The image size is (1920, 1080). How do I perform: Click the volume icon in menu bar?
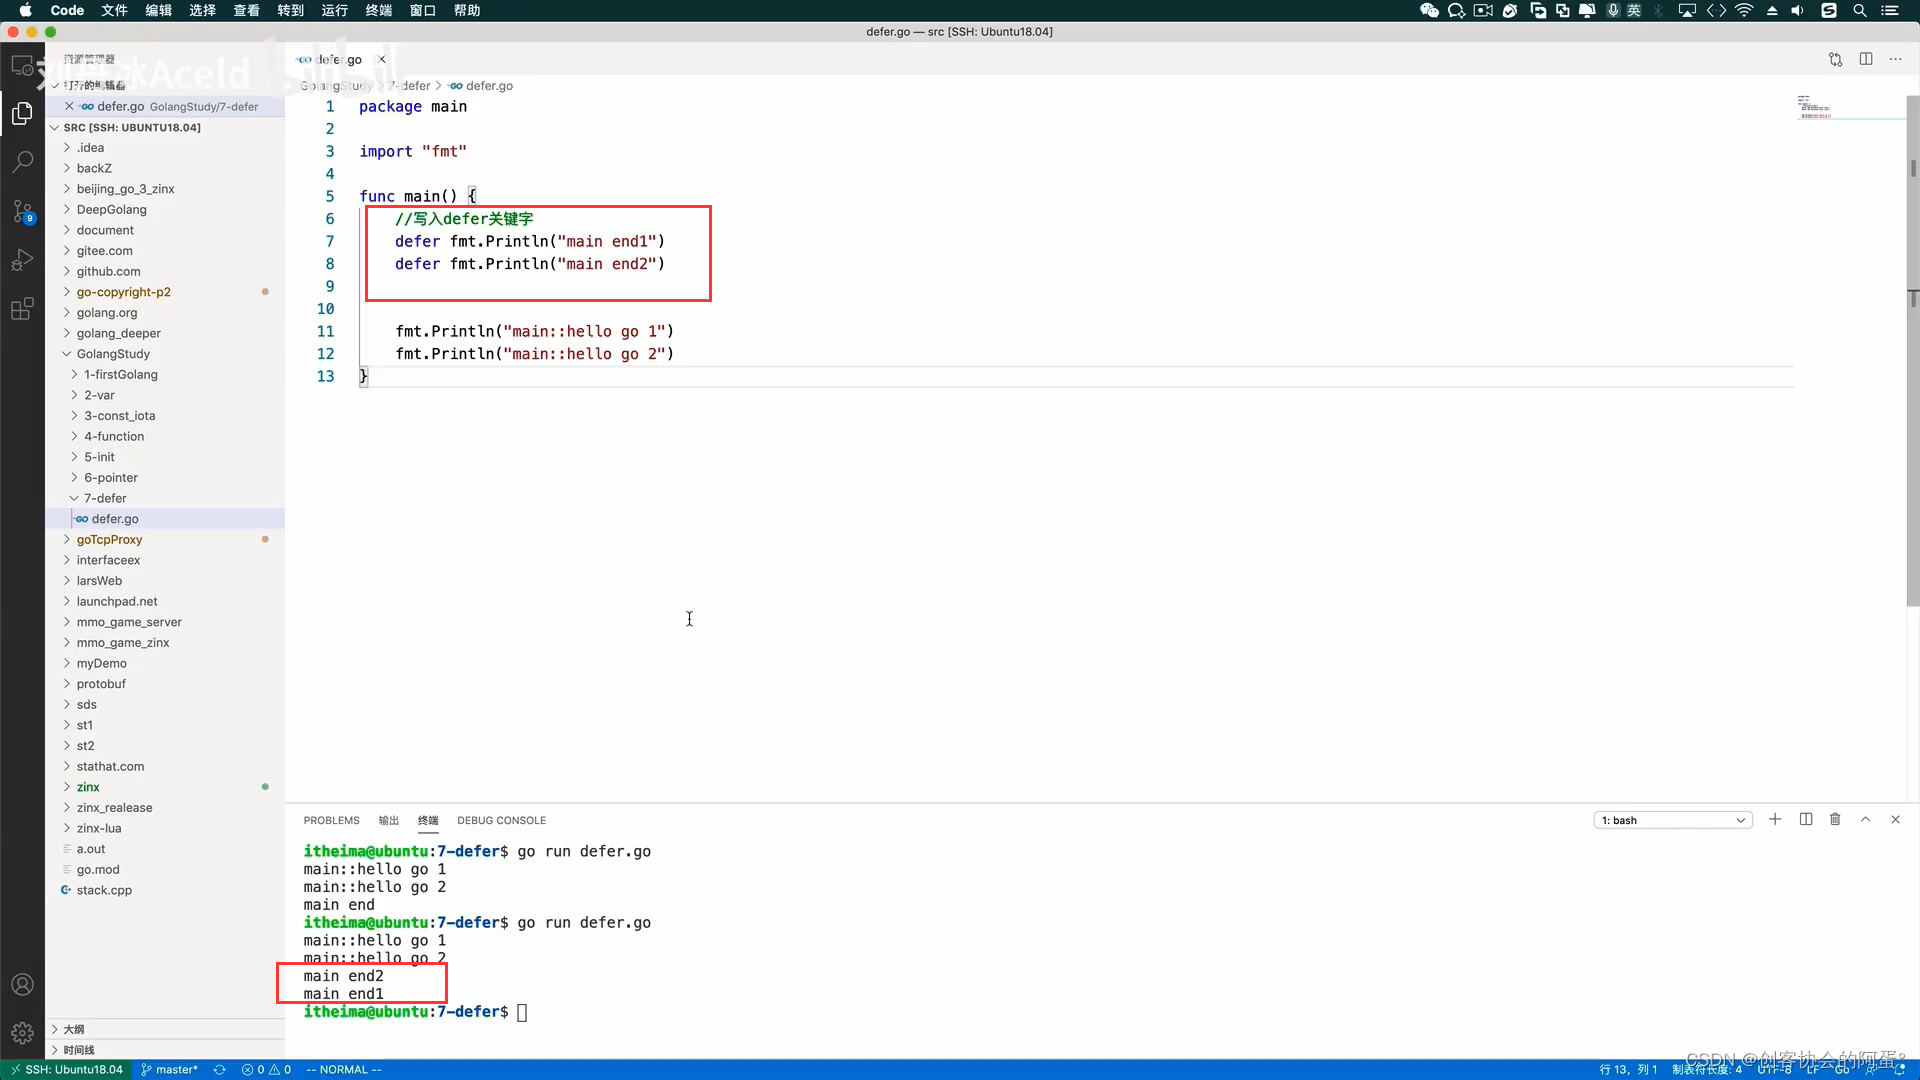coord(1797,10)
